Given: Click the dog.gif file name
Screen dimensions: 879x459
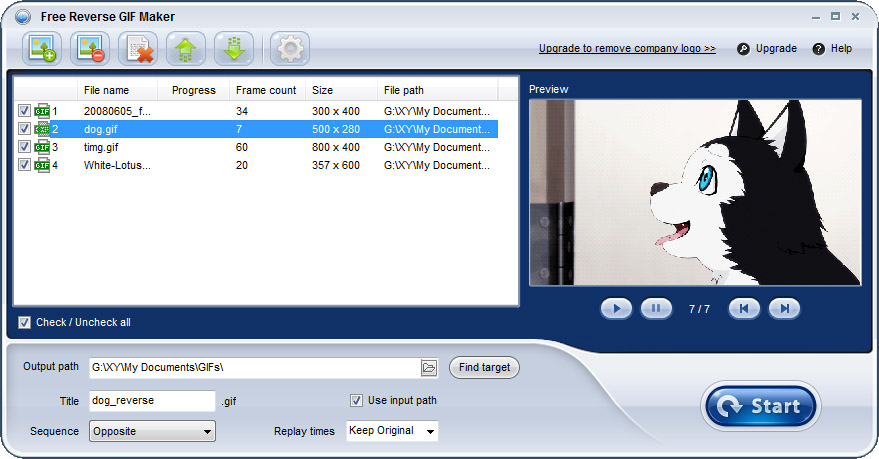Looking at the screenshot, I should click(101, 129).
